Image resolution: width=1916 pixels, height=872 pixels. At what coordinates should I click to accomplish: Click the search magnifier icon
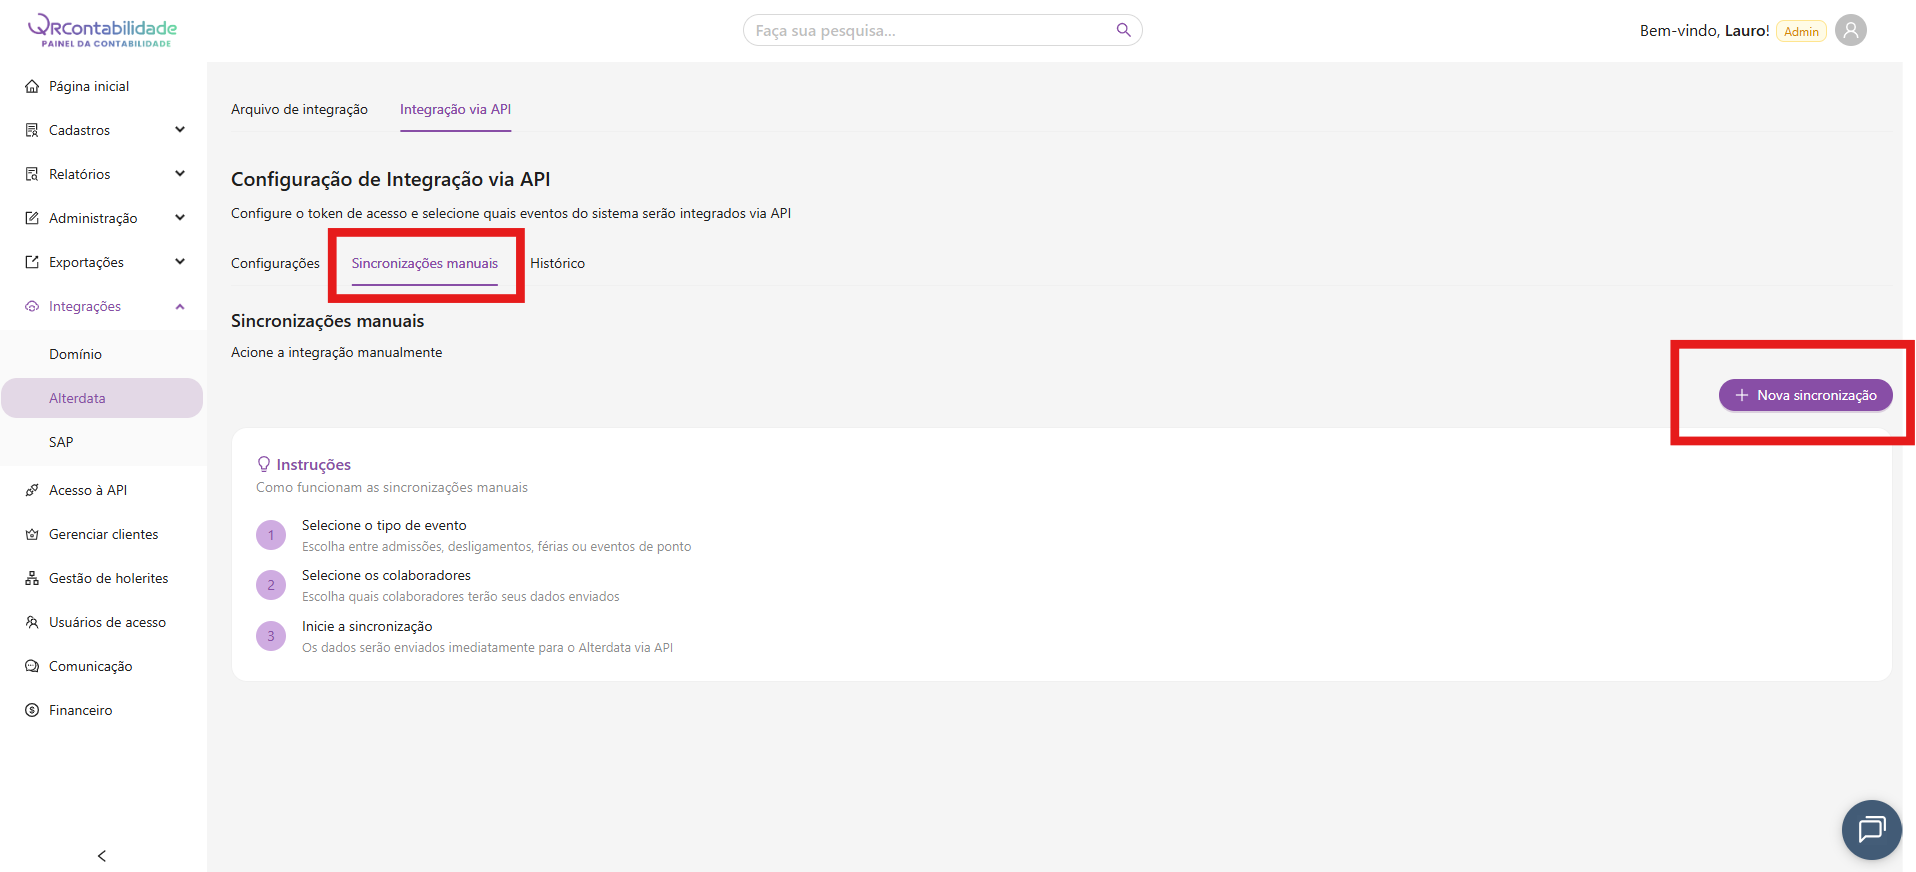click(x=1123, y=30)
